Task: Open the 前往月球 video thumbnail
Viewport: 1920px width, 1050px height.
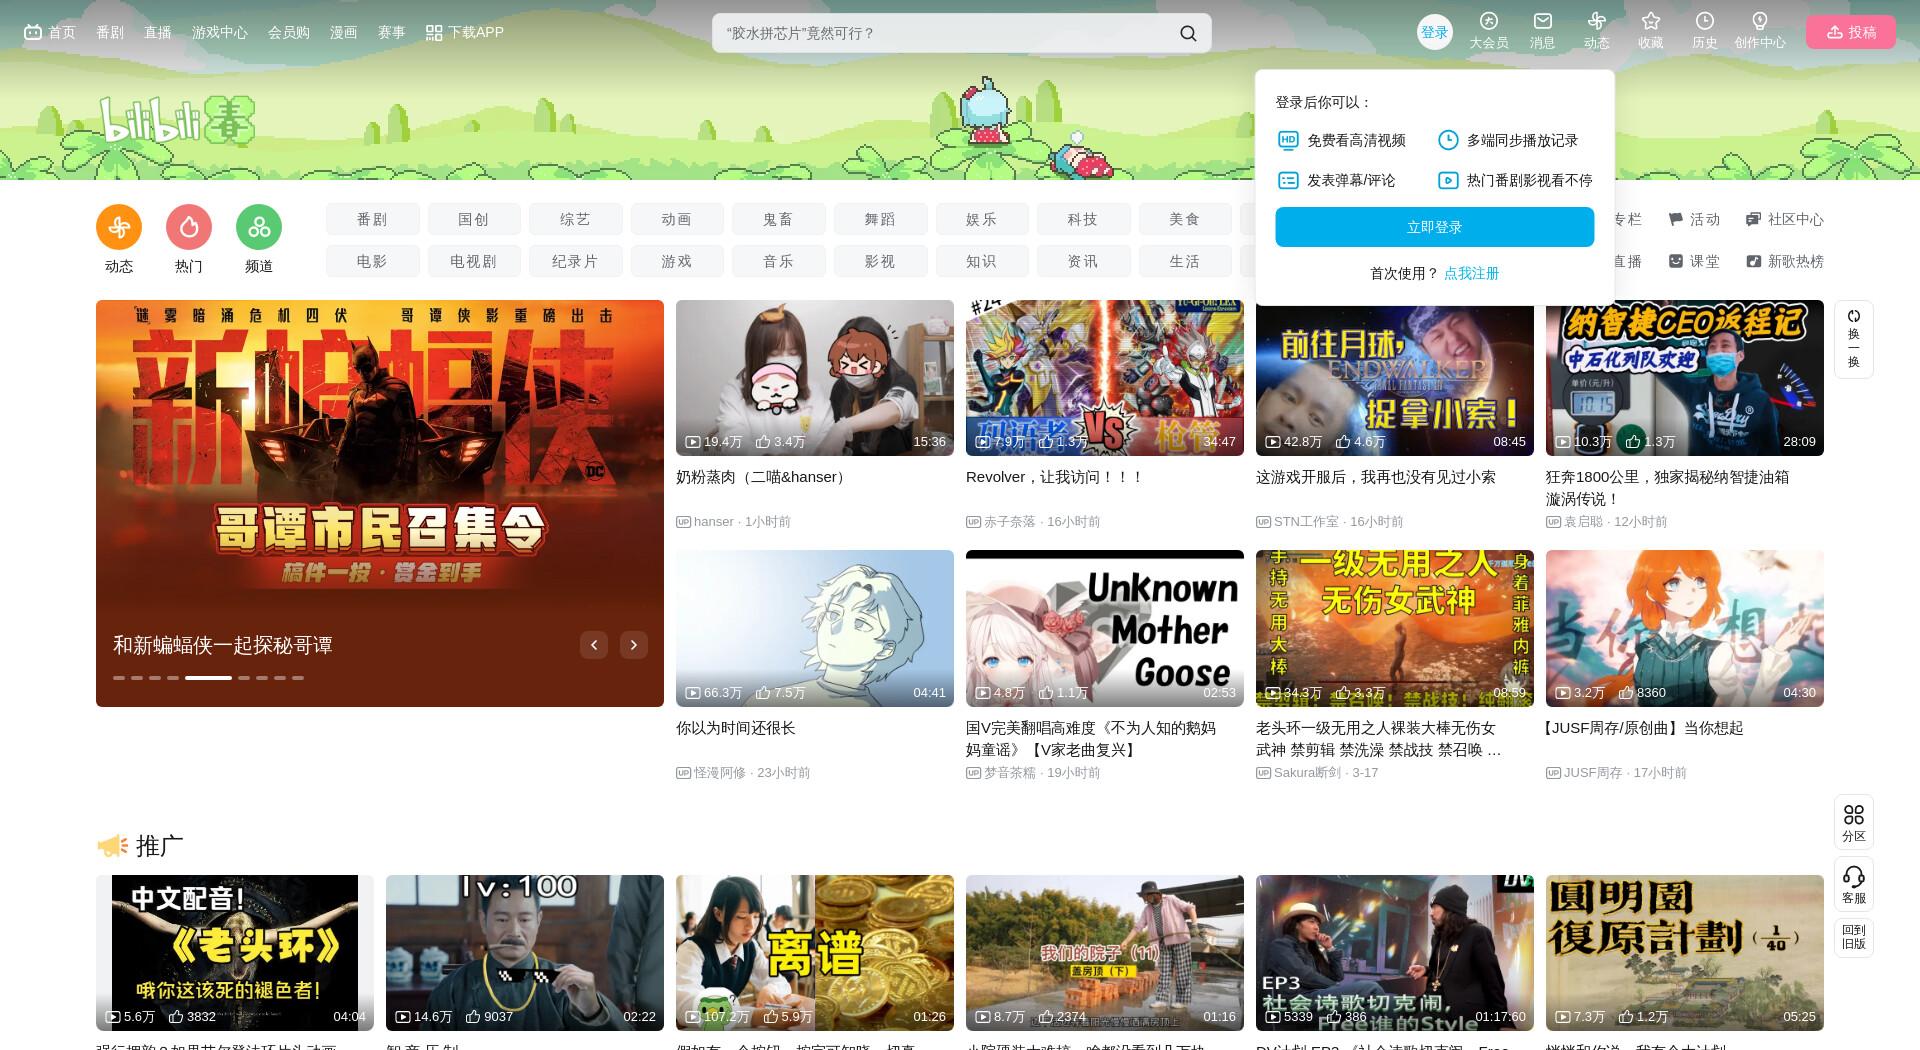Action: click(1395, 378)
